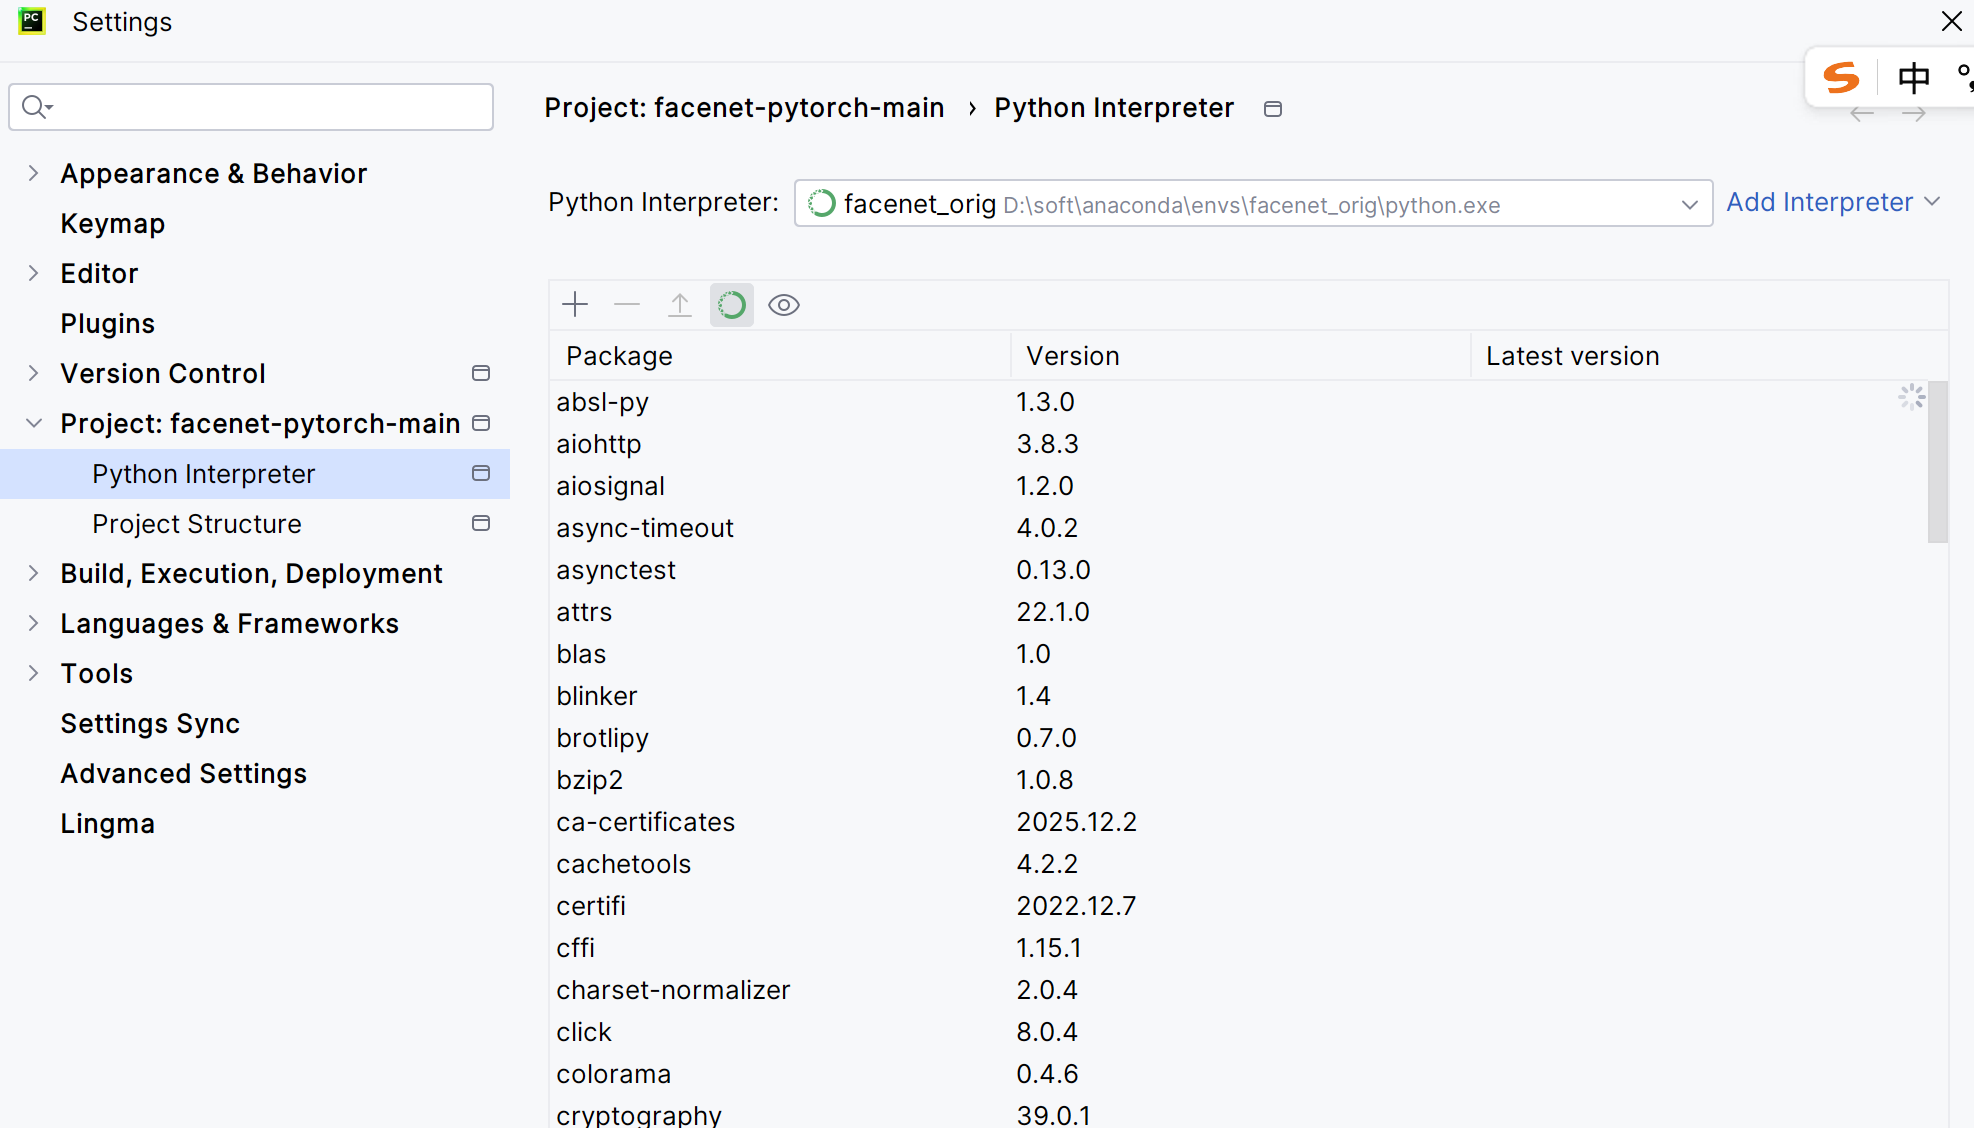
Task: Click the minus uninstall package icon
Action: pos(627,305)
